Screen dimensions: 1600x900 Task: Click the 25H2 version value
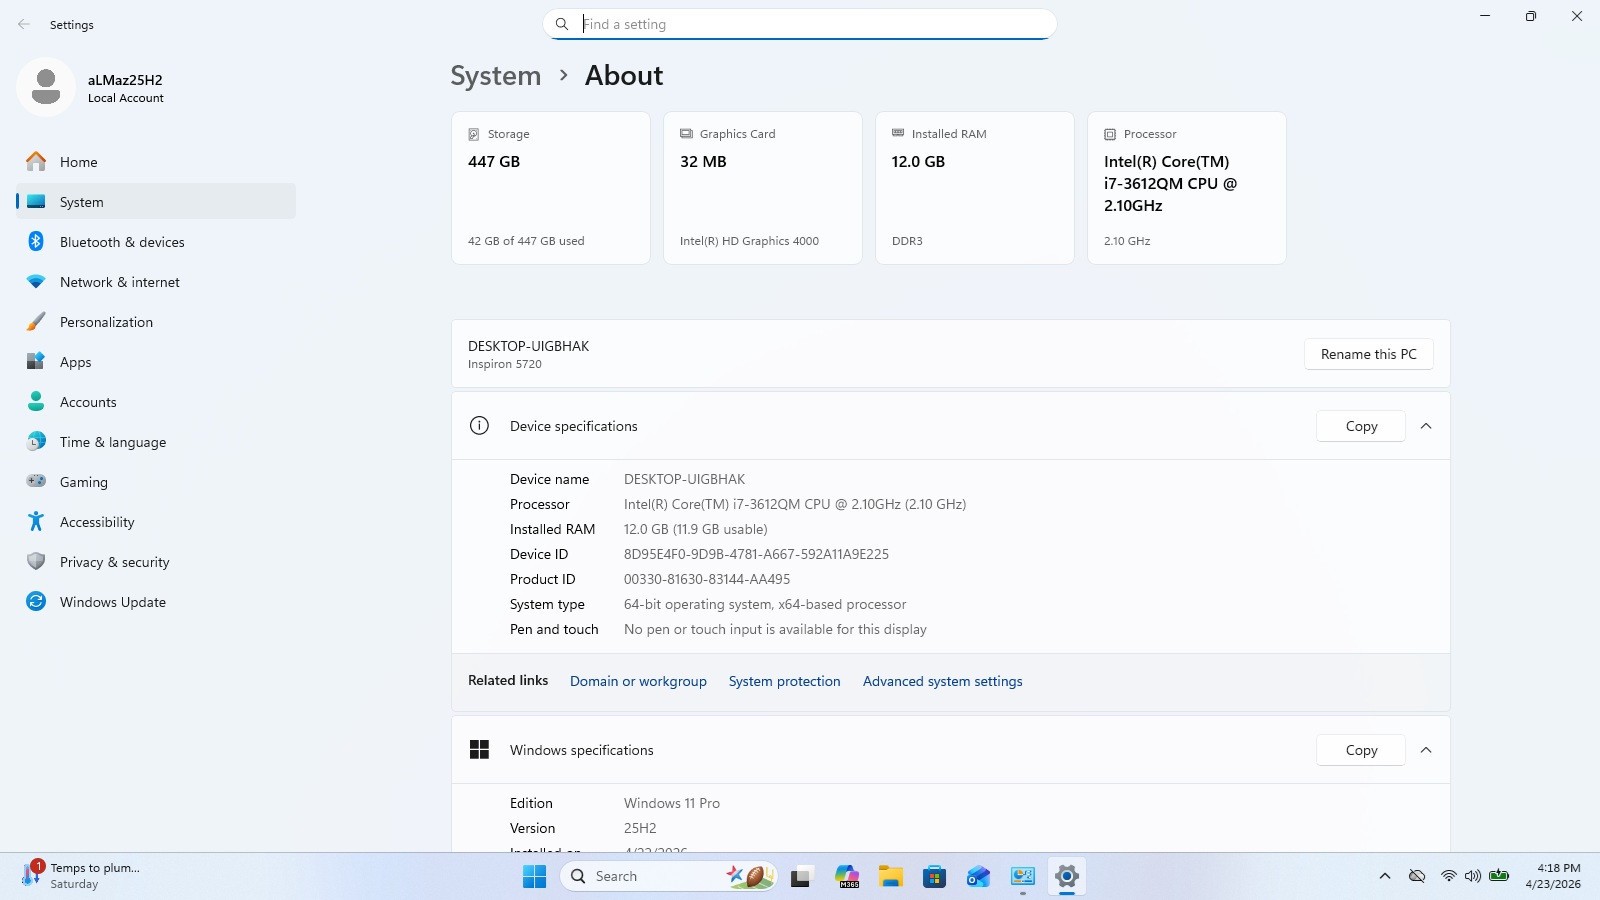[640, 828]
